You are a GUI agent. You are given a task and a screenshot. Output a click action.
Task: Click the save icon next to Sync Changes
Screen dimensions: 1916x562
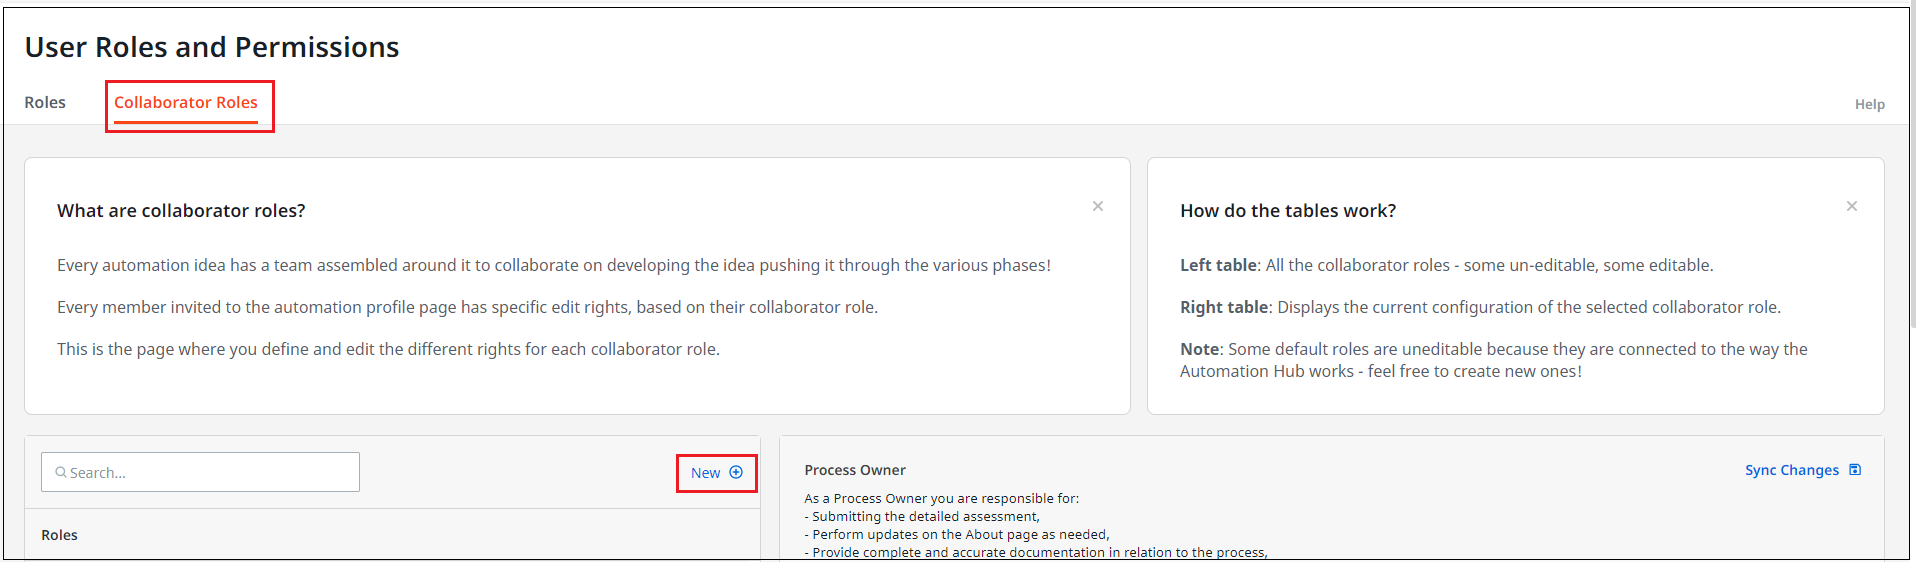1855,470
